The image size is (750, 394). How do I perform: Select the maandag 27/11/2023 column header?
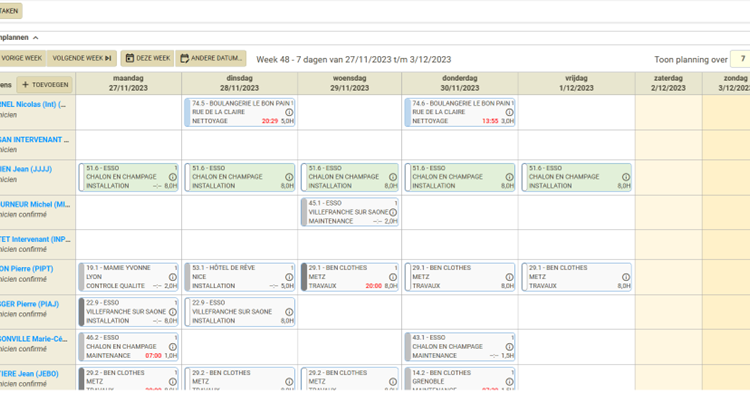[x=128, y=83]
